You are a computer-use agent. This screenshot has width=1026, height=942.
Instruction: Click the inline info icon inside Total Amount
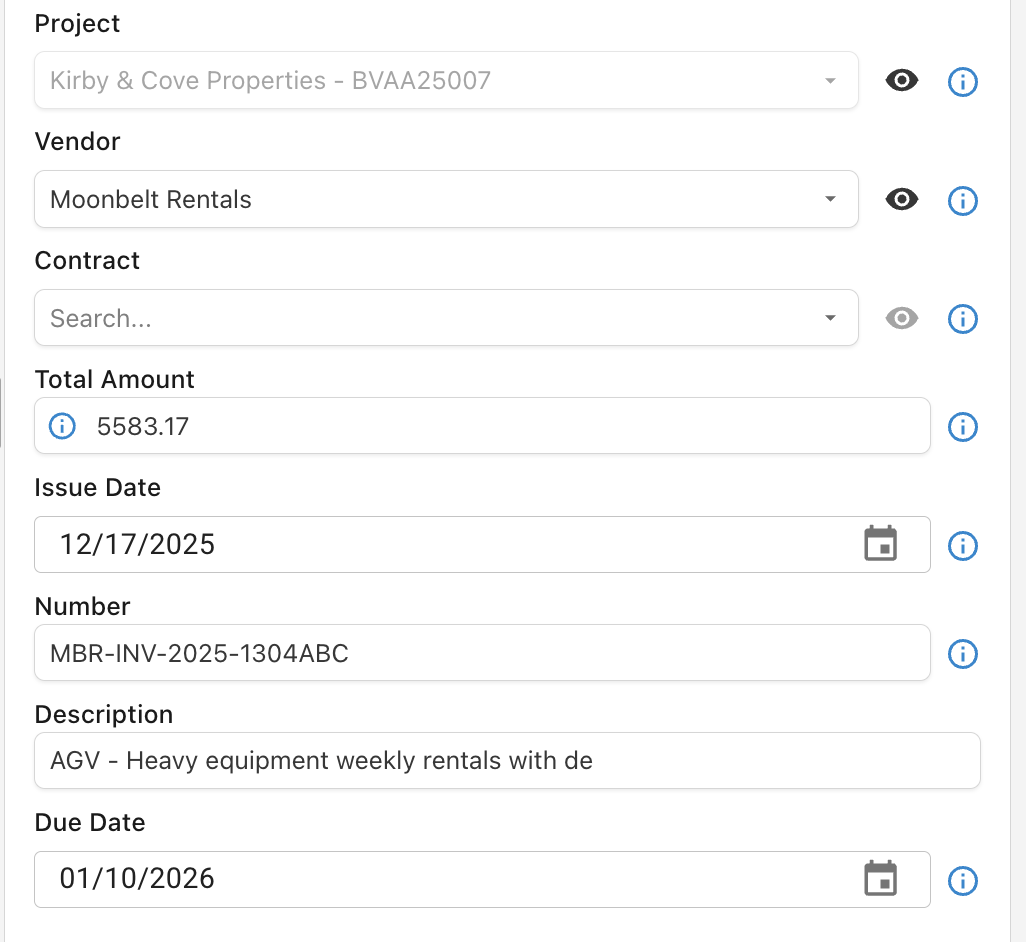click(x=61, y=426)
